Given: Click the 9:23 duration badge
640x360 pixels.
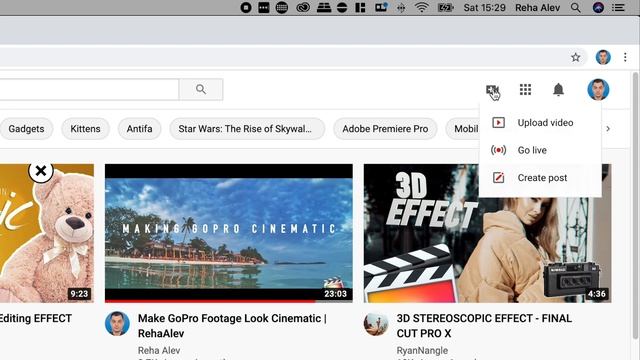Looking at the screenshot, I should (x=79, y=293).
